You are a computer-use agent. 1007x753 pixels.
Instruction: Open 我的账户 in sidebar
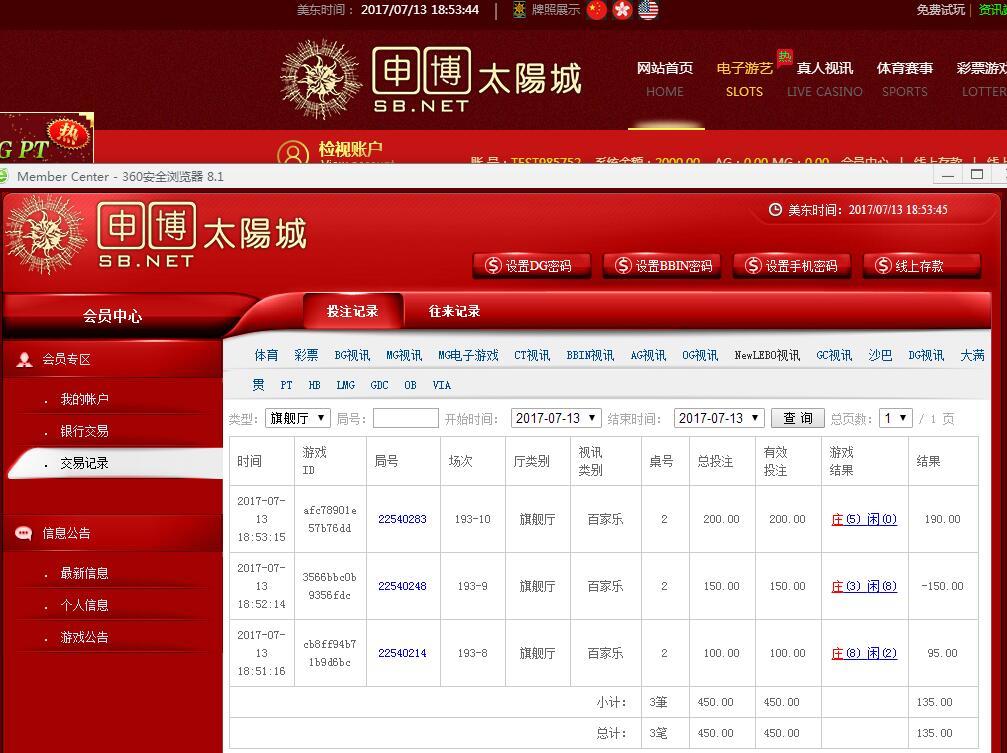coord(84,399)
